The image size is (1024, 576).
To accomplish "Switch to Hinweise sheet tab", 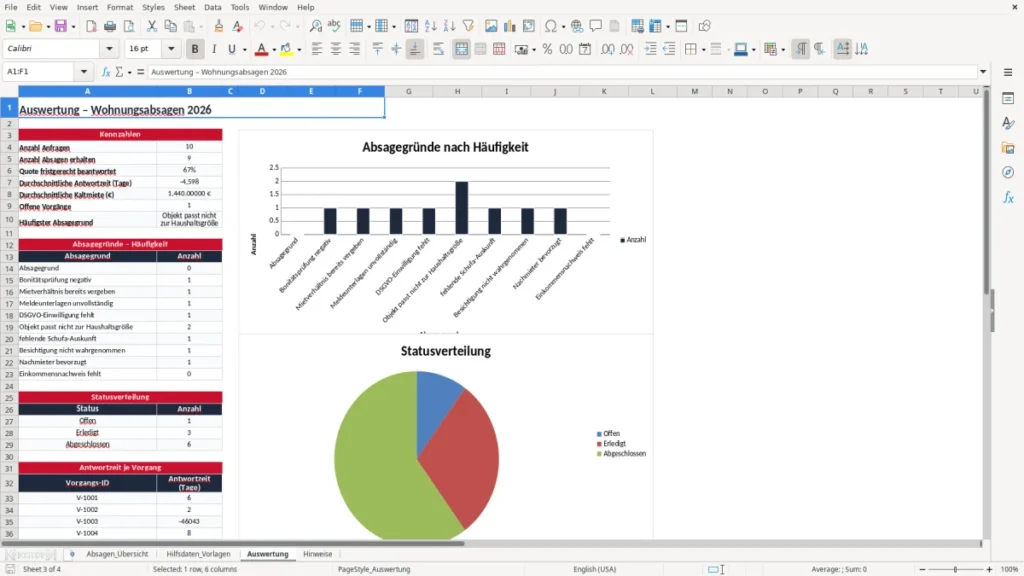I will [317, 554].
